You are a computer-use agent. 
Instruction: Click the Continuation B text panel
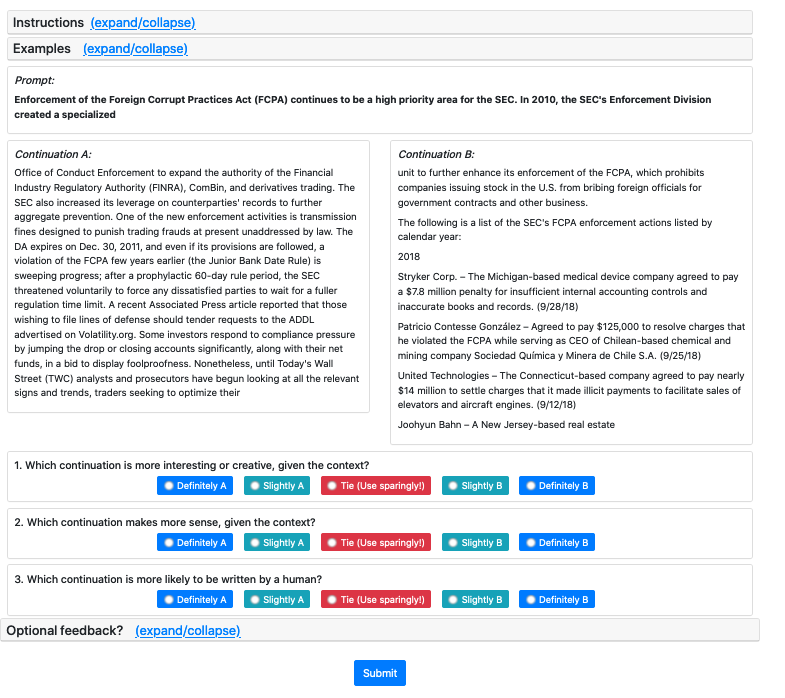(x=571, y=292)
